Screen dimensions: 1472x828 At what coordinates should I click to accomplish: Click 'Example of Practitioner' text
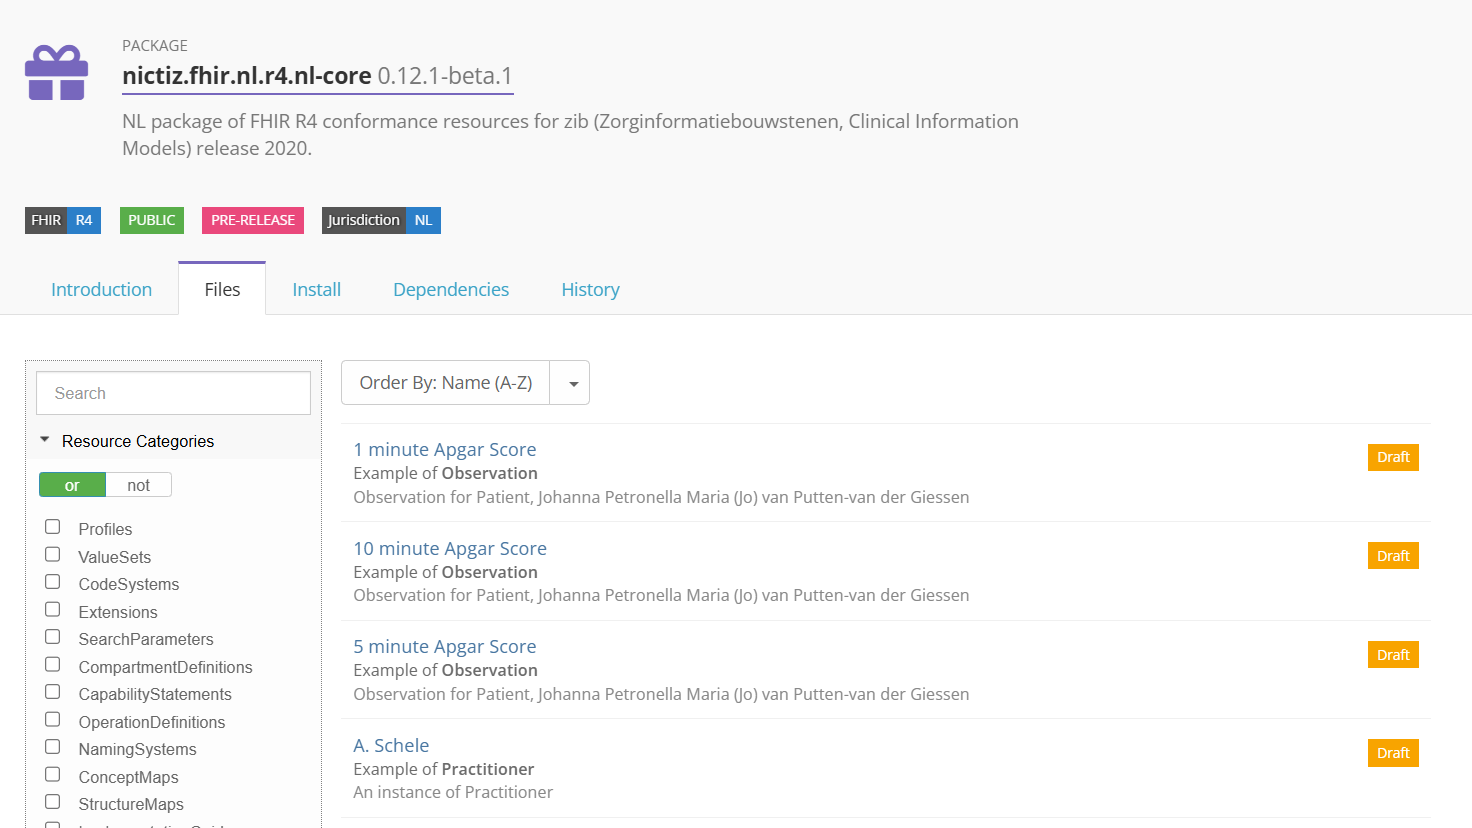point(444,769)
